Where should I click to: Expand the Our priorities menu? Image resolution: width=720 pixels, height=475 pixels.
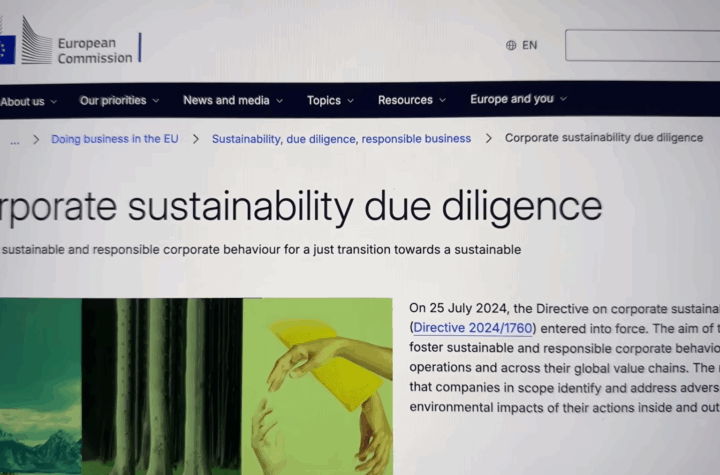pos(119,100)
